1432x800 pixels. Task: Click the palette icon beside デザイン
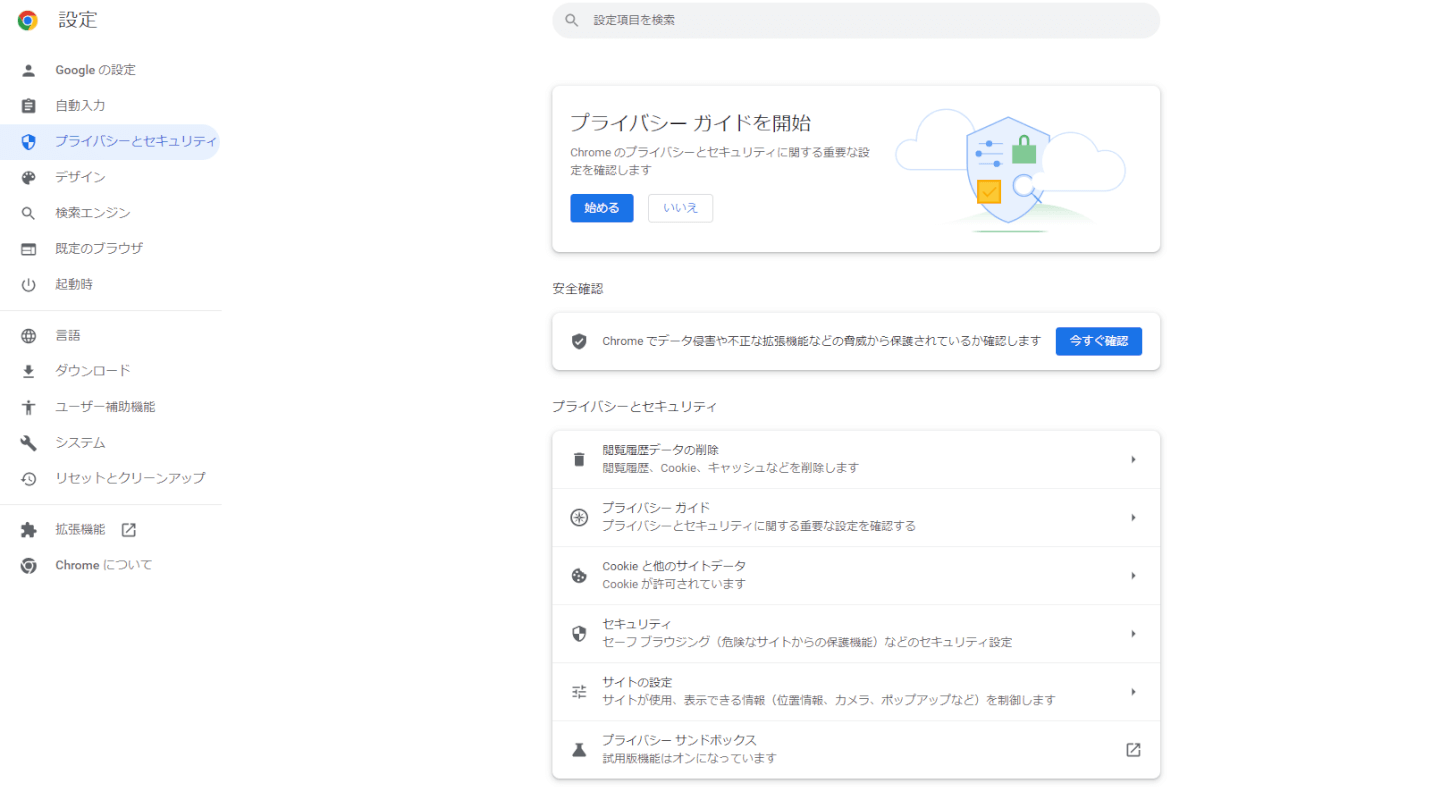point(28,178)
